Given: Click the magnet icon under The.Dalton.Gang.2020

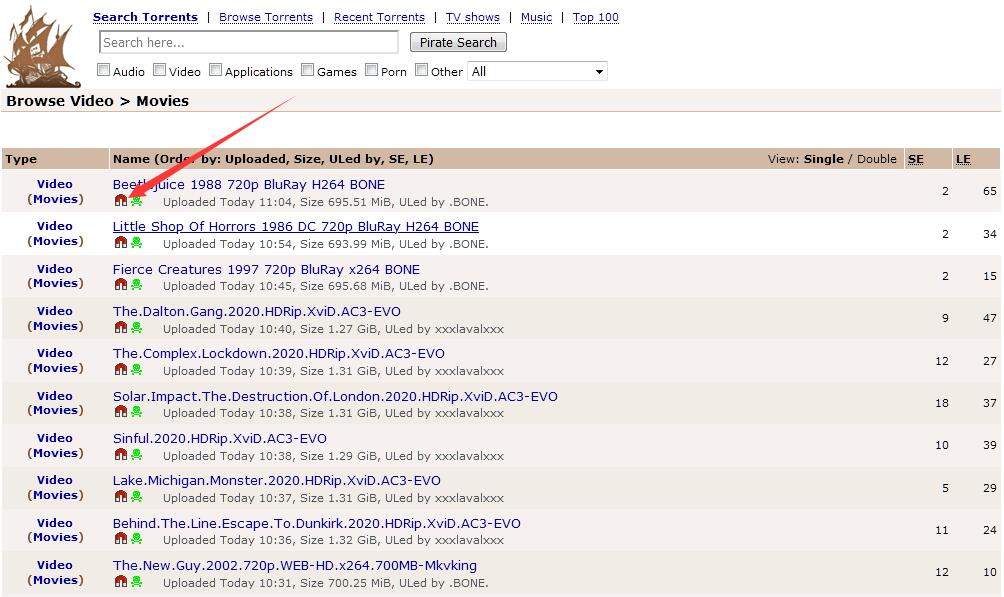Looking at the screenshot, I should click(x=121, y=328).
